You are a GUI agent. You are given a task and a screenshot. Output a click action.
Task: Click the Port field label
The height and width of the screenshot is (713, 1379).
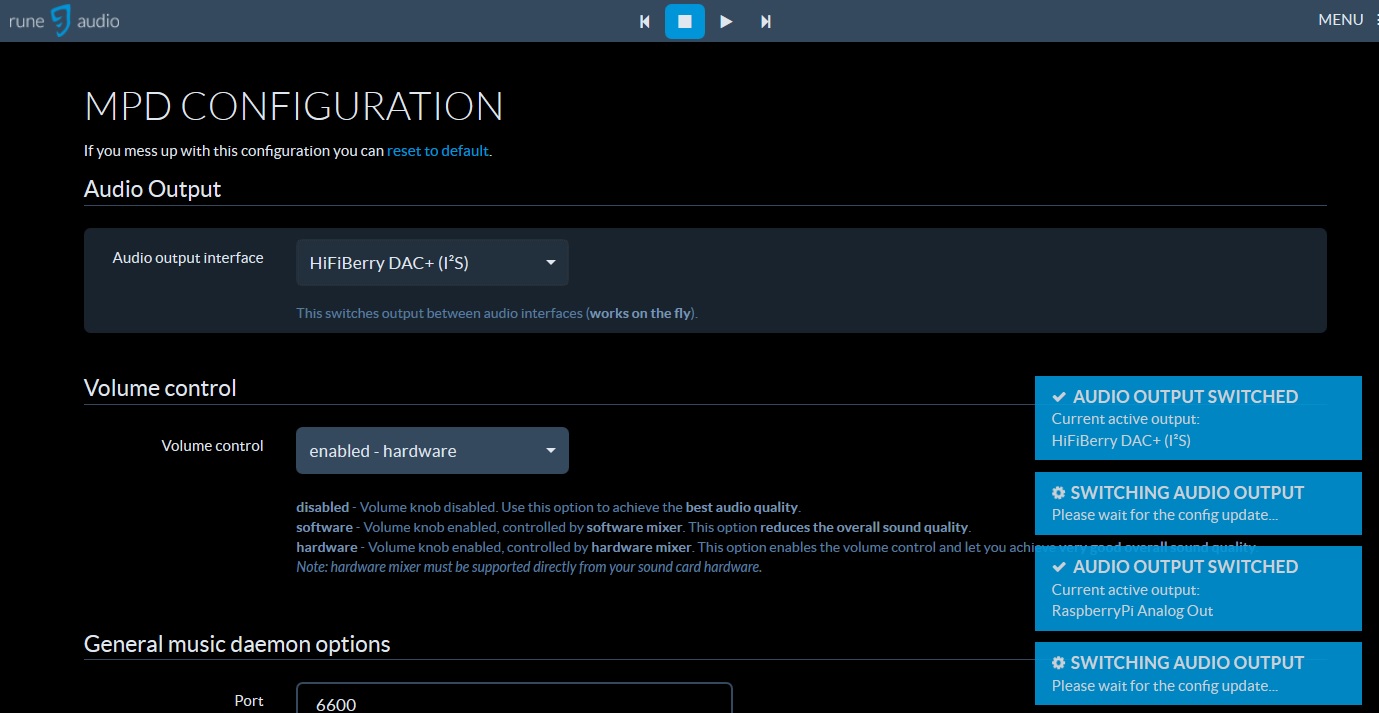pyautogui.click(x=249, y=701)
